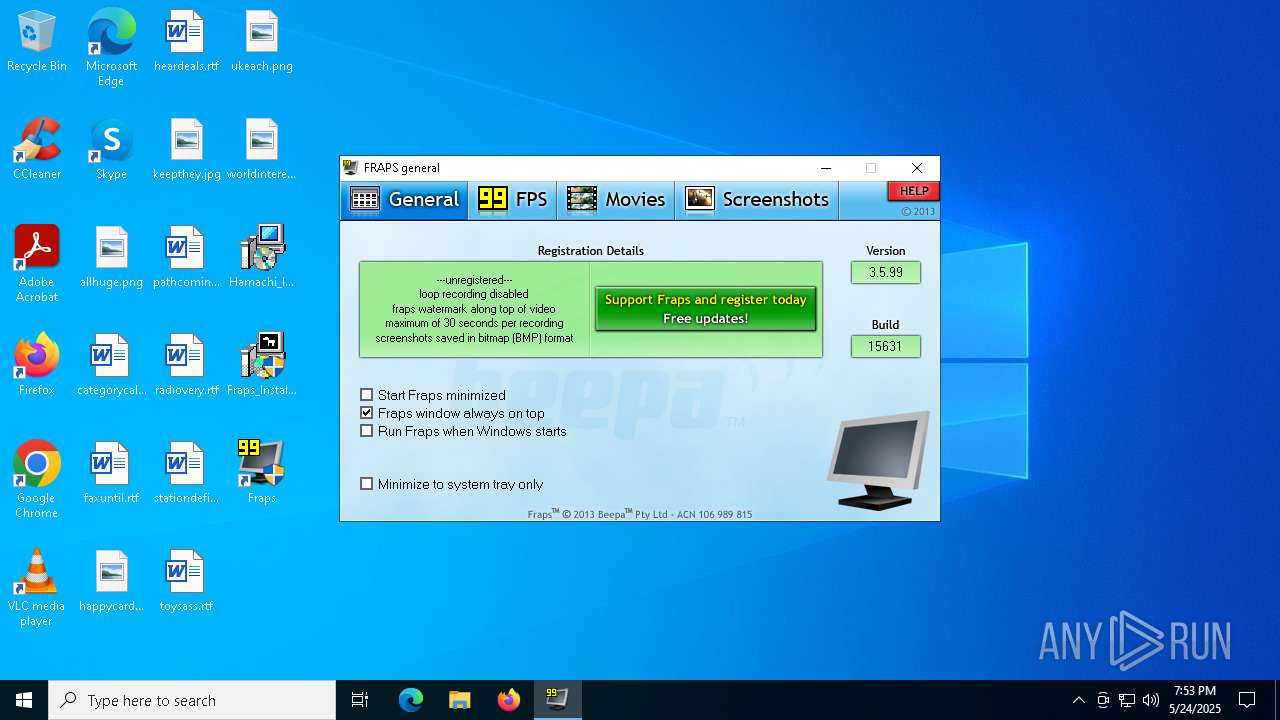Open Edge from the taskbar
Viewport: 1280px width, 720px height.
coord(411,700)
